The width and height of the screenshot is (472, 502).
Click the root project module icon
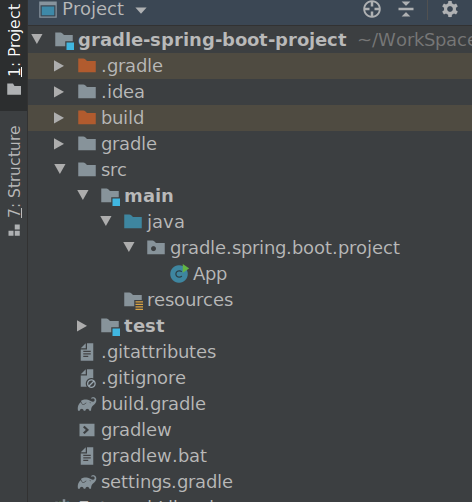[64, 41]
